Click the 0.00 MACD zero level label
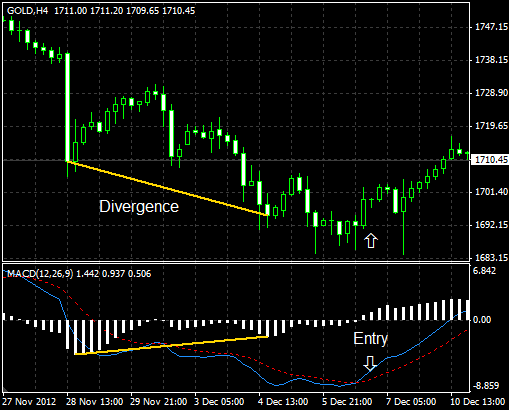The image size is (509, 410). click(x=482, y=320)
